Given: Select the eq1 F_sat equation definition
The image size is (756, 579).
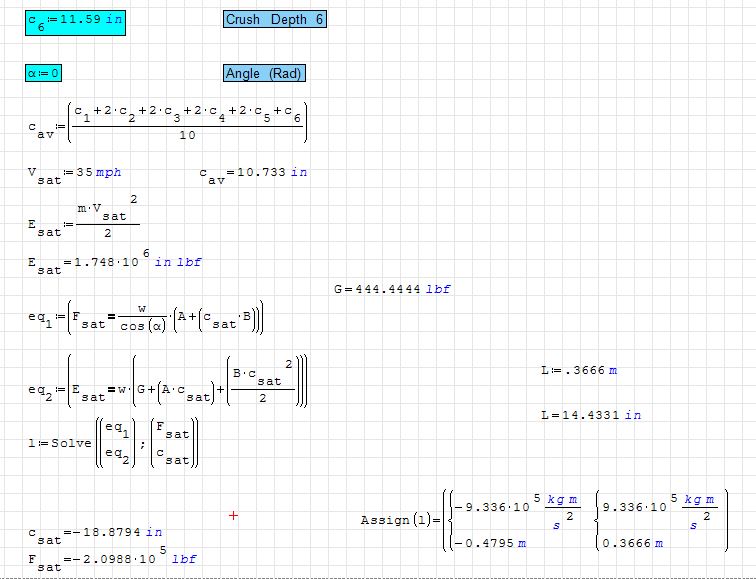Looking at the screenshot, I should (146, 320).
